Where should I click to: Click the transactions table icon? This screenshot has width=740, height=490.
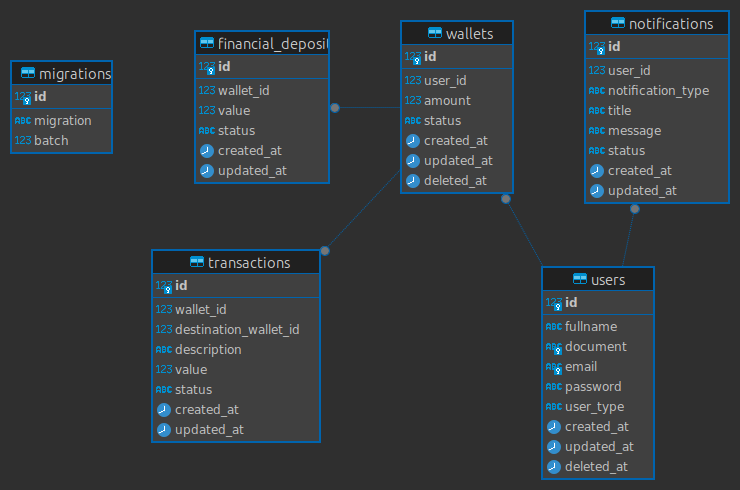[x=197, y=263]
